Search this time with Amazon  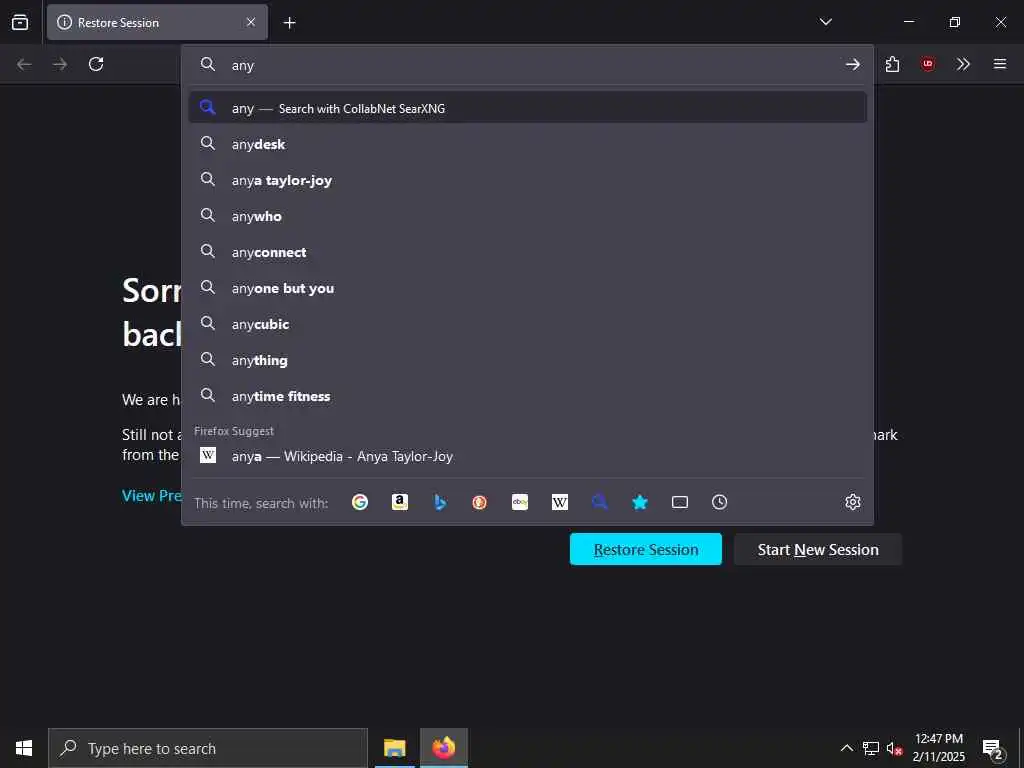tap(400, 502)
